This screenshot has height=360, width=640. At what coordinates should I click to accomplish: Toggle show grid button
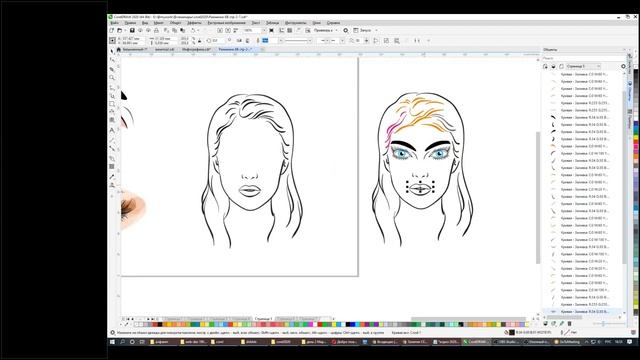pyautogui.click(x=290, y=30)
